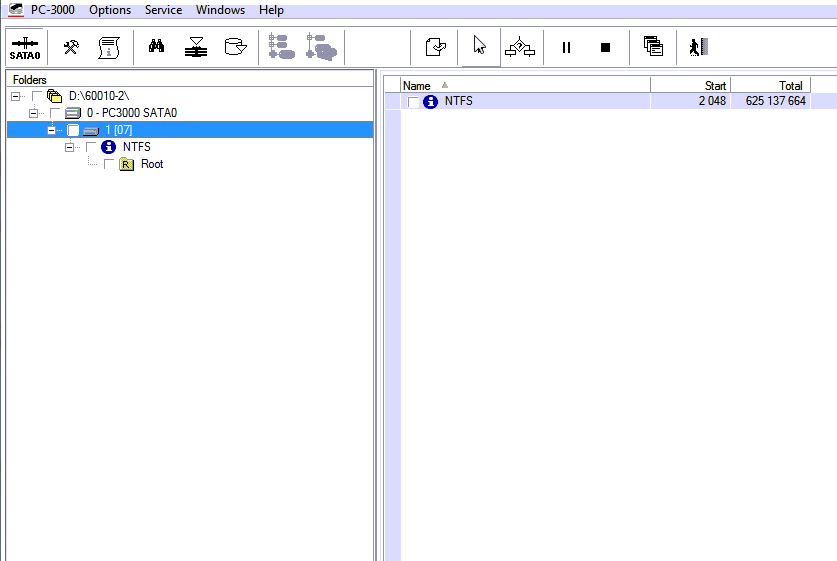Tick the NTFS checkbox in the right list
This screenshot has width=837, height=561.
(x=413, y=101)
